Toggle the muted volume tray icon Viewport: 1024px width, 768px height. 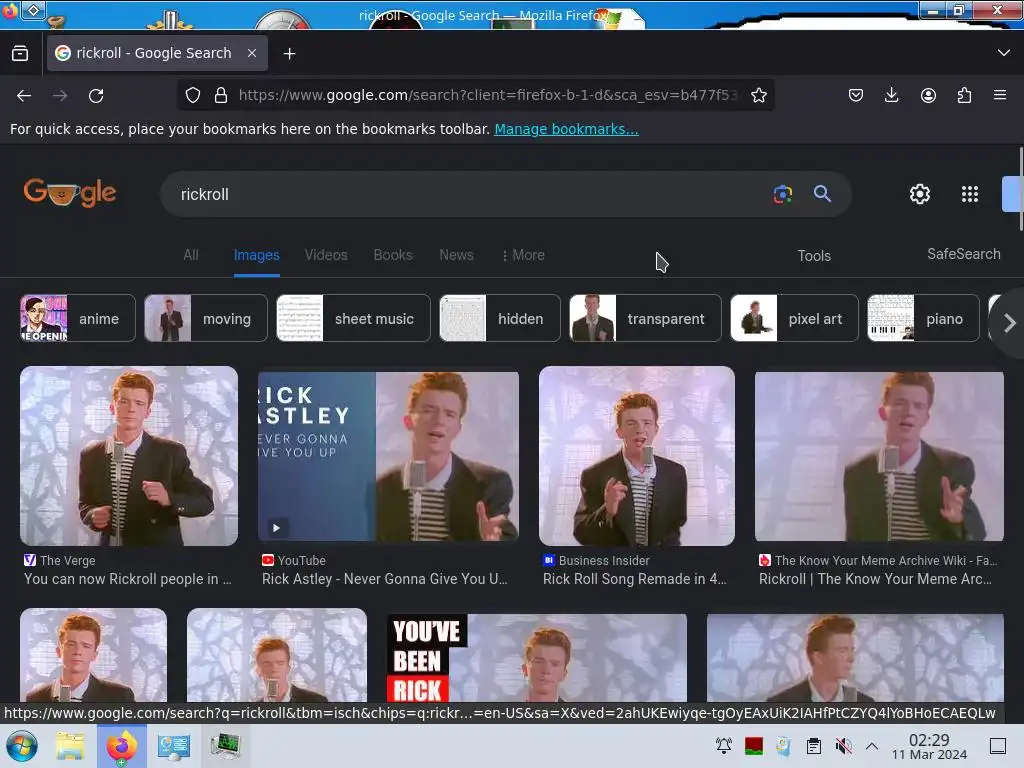tap(843, 746)
